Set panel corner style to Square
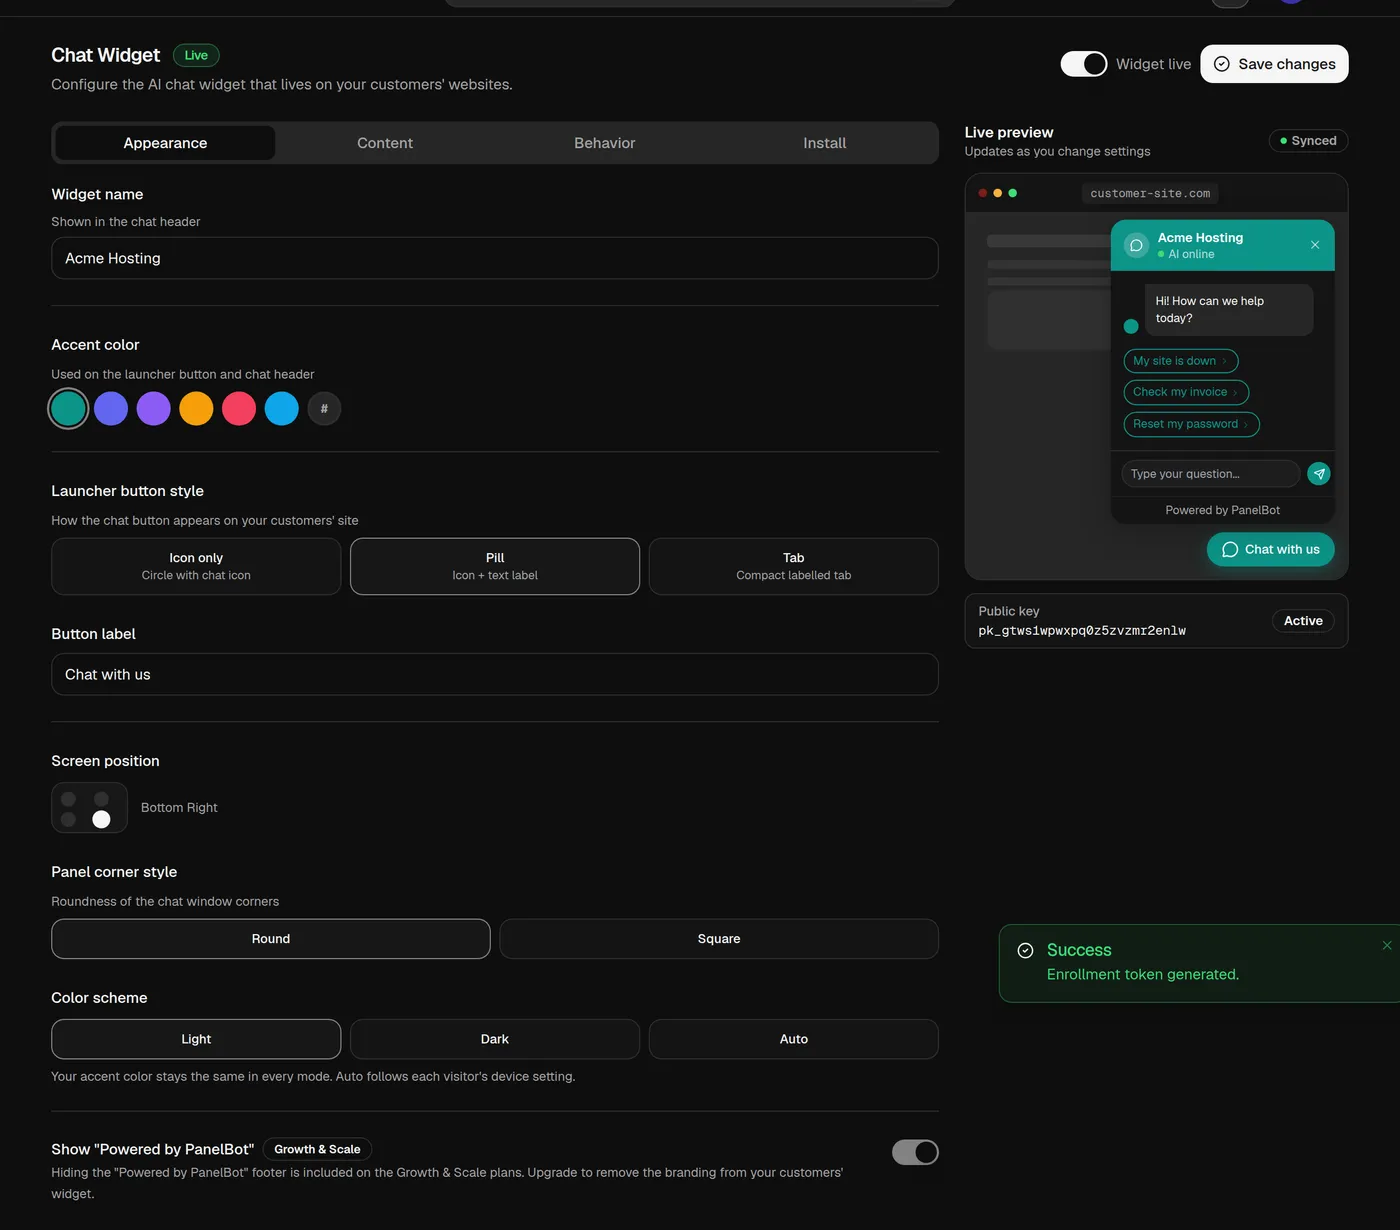The width and height of the screenshot is (1400, 1230). (x=719, y=939)
